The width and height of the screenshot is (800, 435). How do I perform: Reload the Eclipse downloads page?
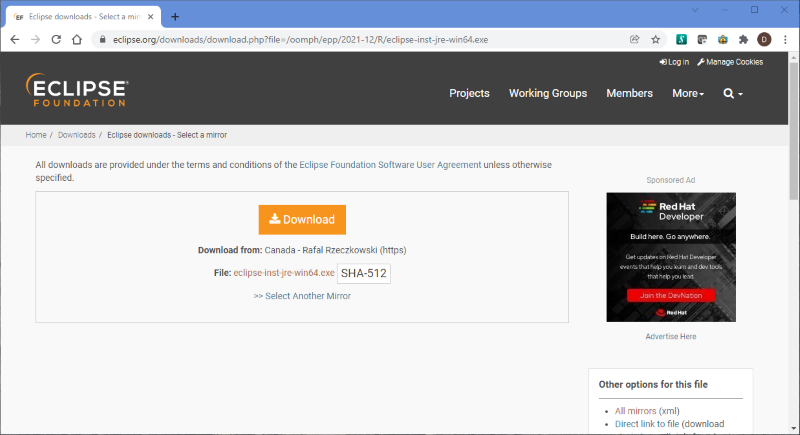click(56, 40)
